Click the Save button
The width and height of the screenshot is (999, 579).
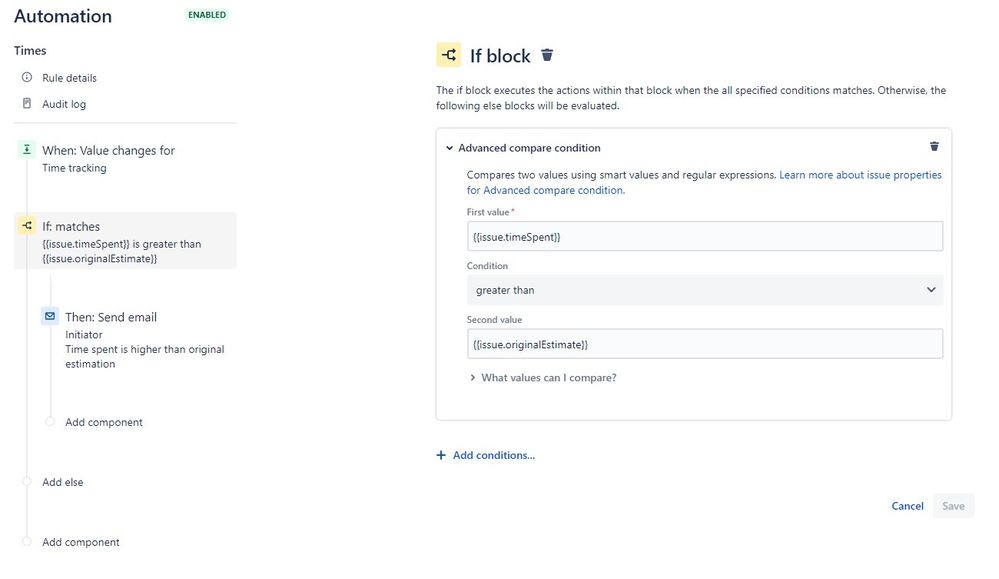[953, 506]
